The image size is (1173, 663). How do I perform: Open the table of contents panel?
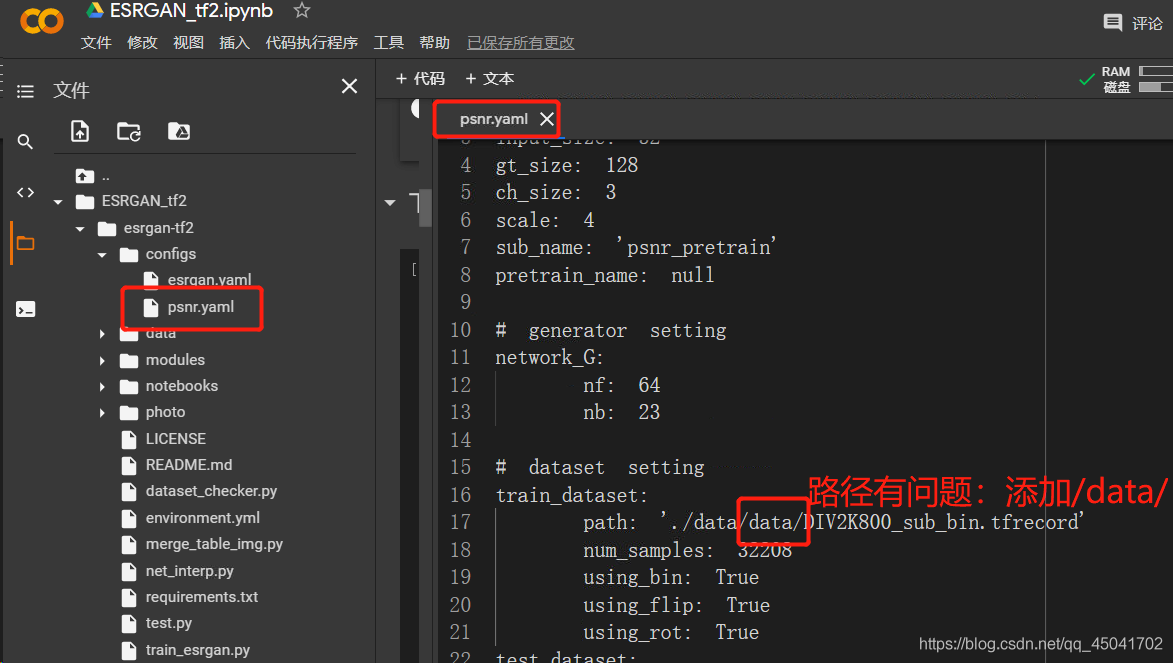[25, 91]
